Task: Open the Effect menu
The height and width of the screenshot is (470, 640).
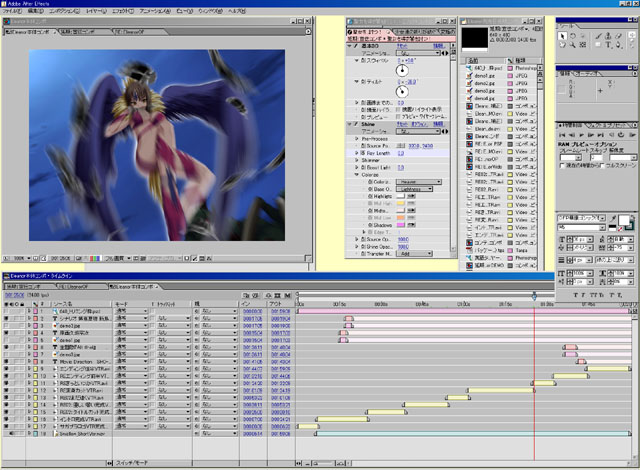Action: click(123, 11)
